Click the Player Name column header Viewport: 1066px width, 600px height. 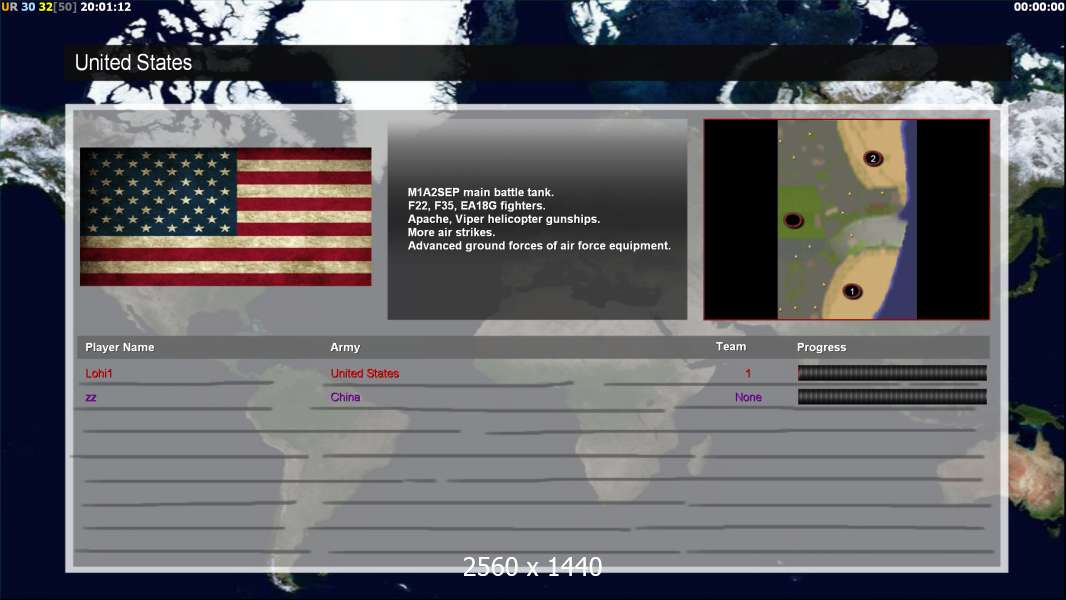click(120, 347)
